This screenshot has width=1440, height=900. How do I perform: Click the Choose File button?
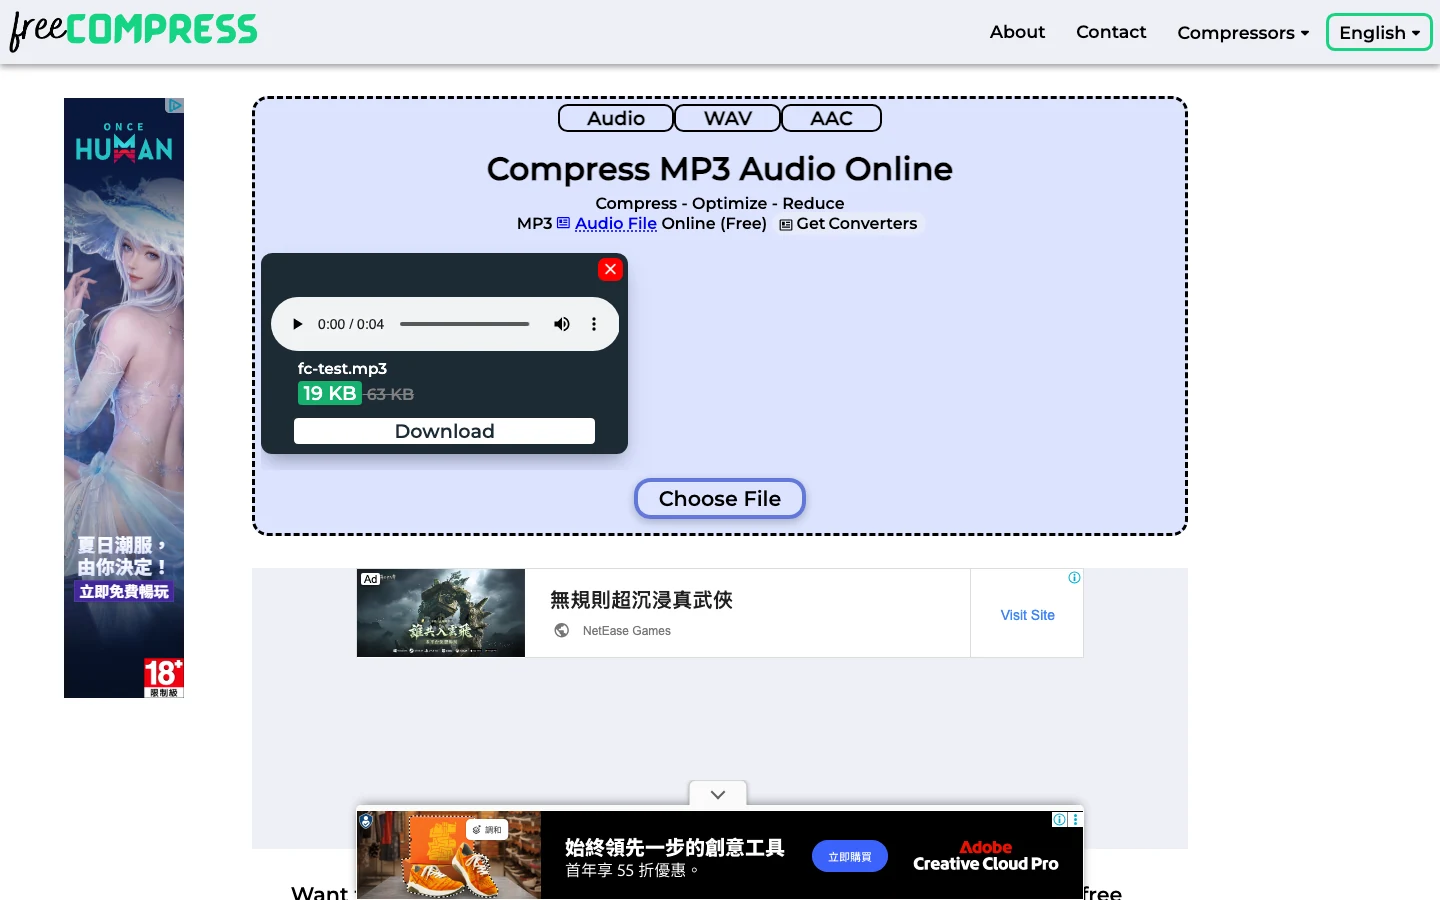(x=720, y=499)
